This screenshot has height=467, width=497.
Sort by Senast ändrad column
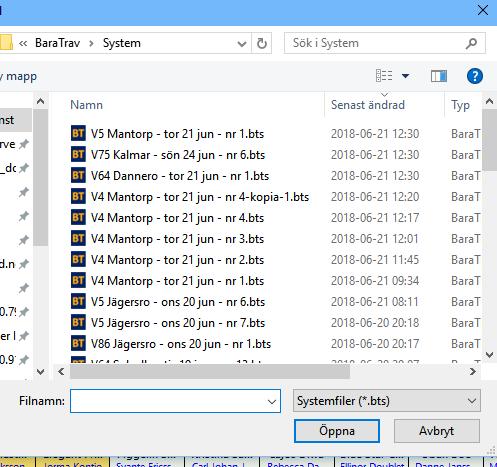click(x=368, y=105)
